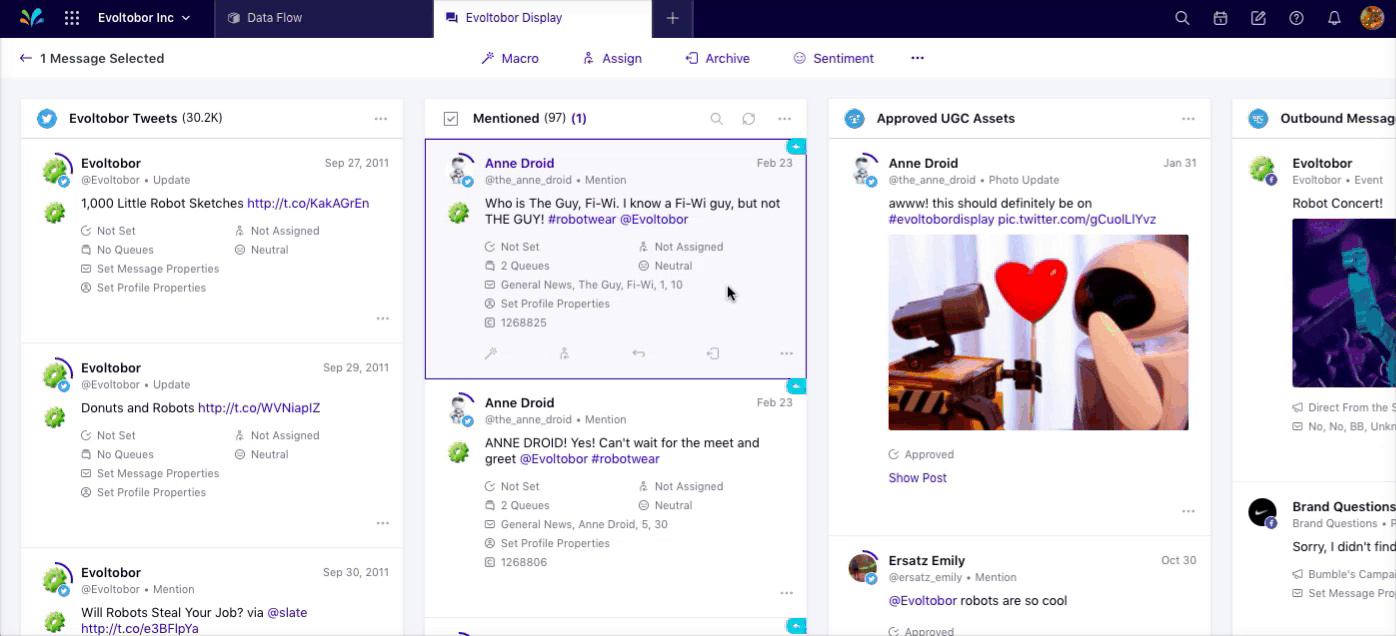Open the http://t.co/KakAGrEn link
The height and width of the screenshot is (636, 1396).
308,203
